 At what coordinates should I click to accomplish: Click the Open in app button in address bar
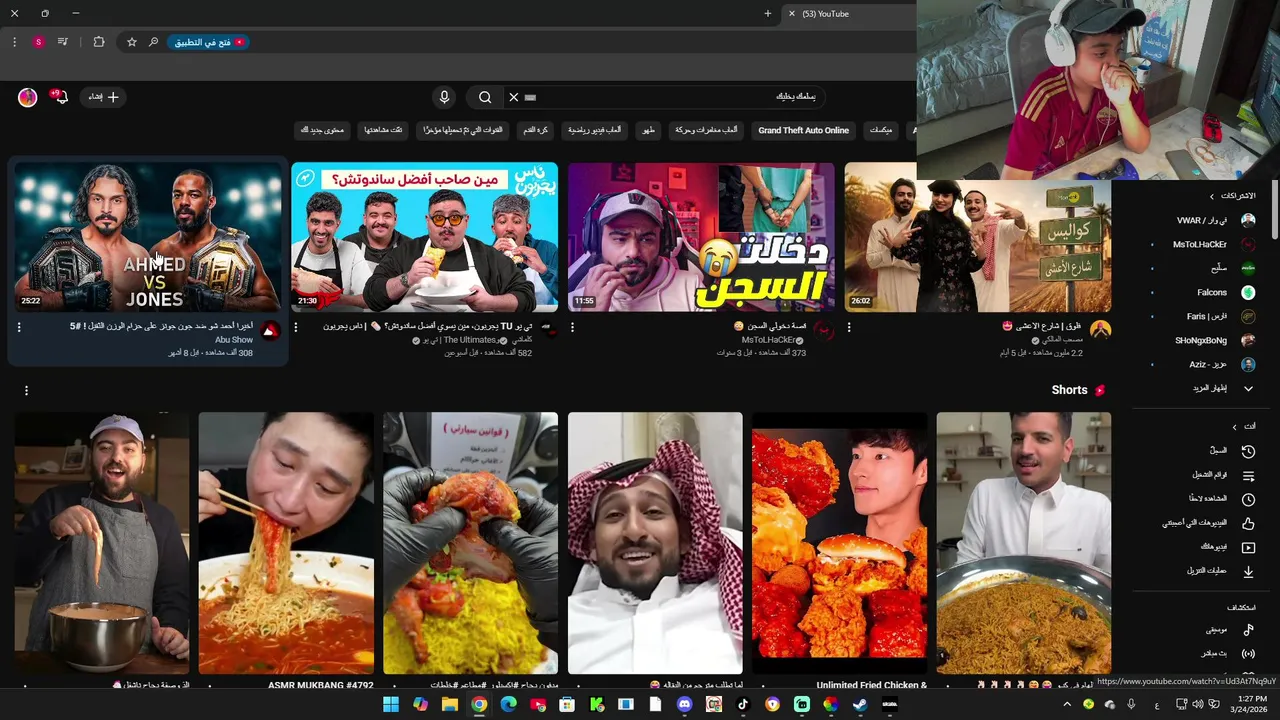point(209,42)
